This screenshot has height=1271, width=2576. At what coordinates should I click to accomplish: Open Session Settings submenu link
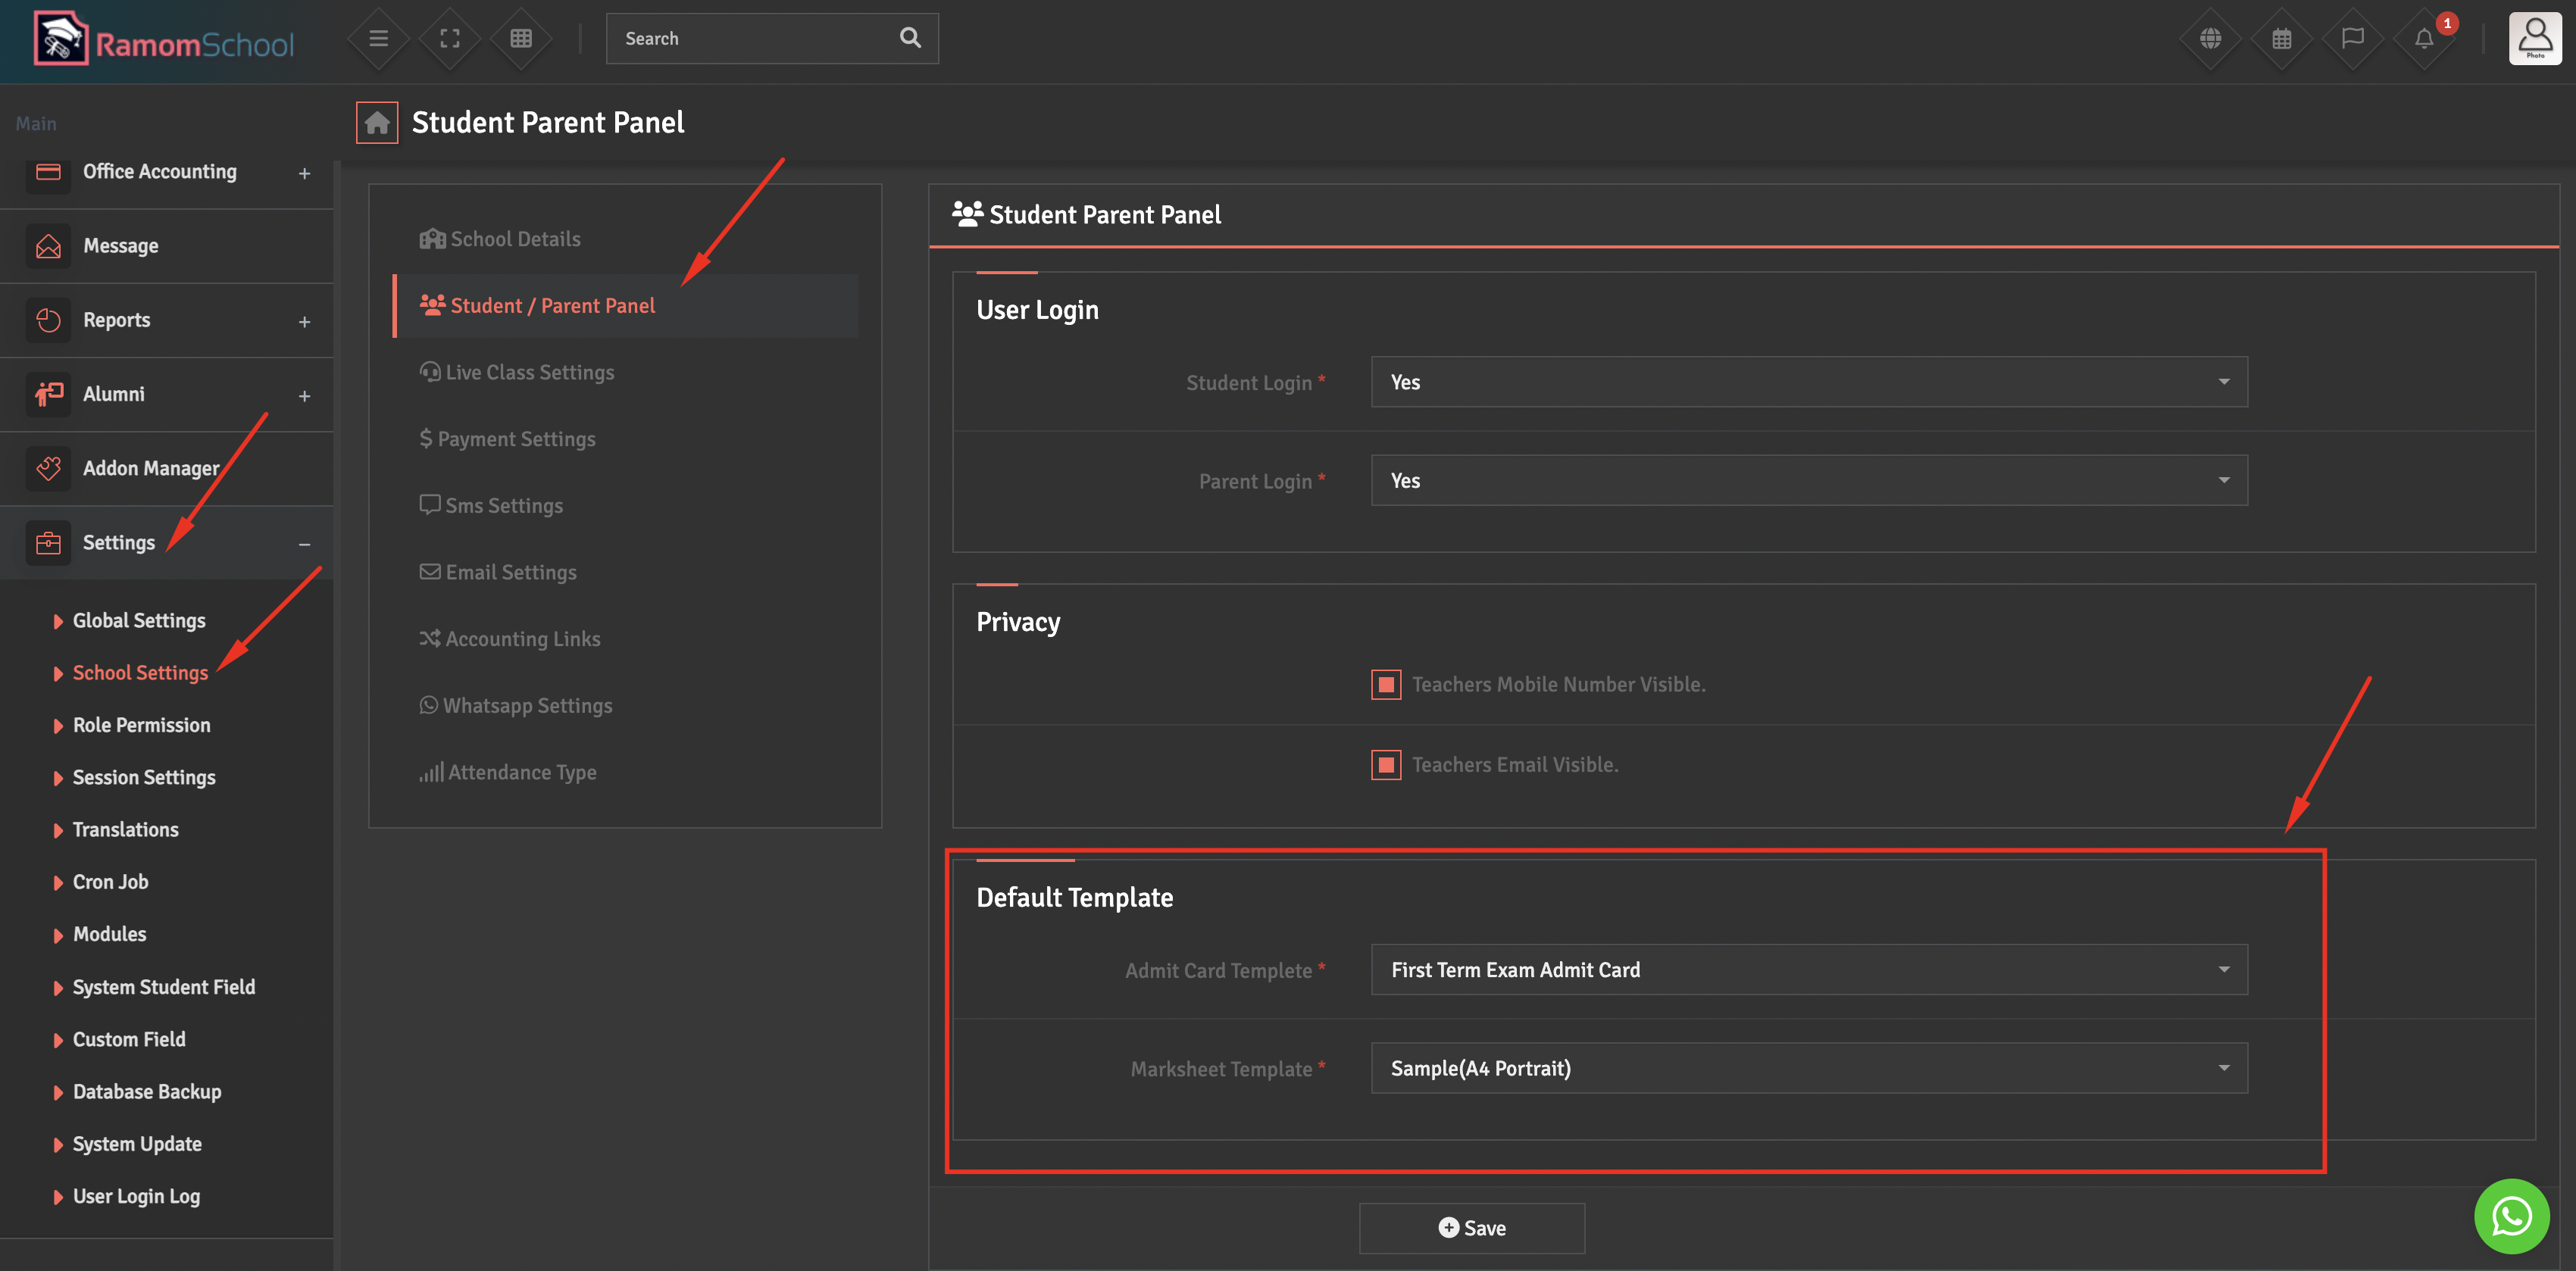click(x=144, y=778)
